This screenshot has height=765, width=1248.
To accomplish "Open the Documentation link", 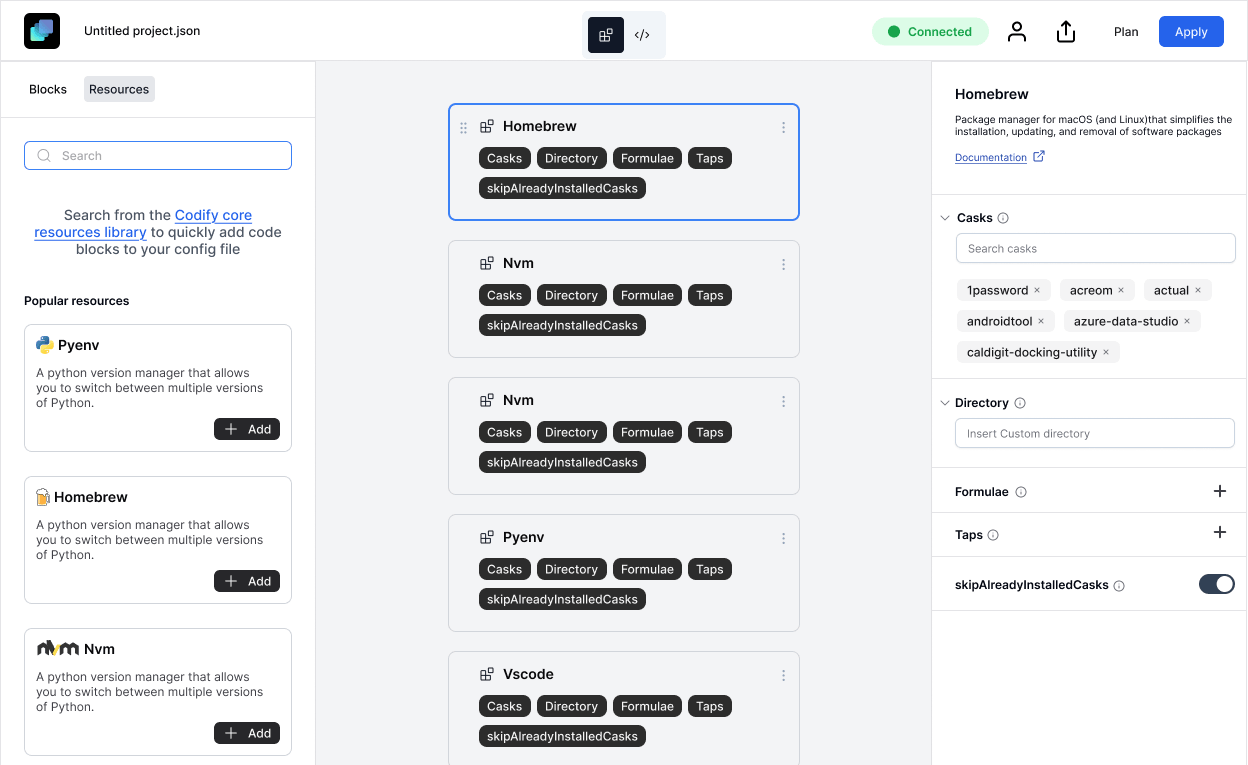I will click(991, 157).
